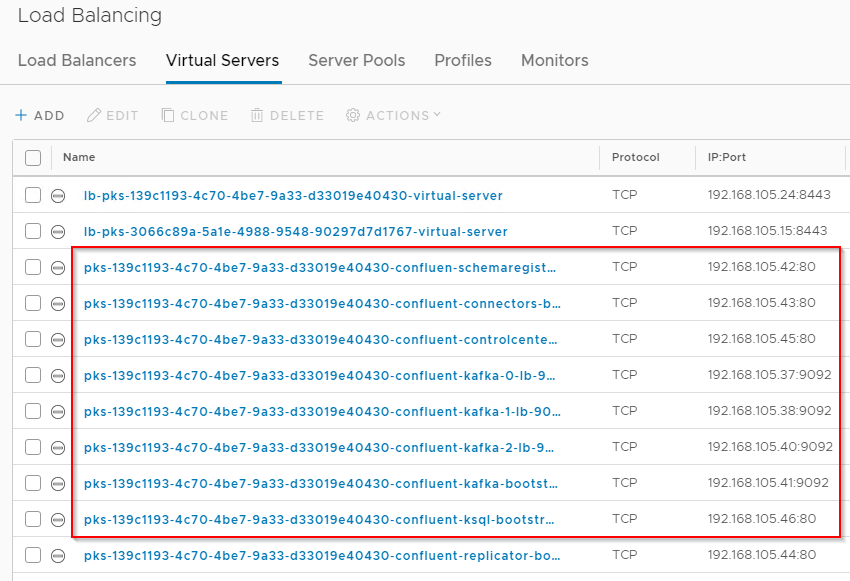
Task: Click IP value 192.168.105.24:8443
Action: [x=769, y=195]
